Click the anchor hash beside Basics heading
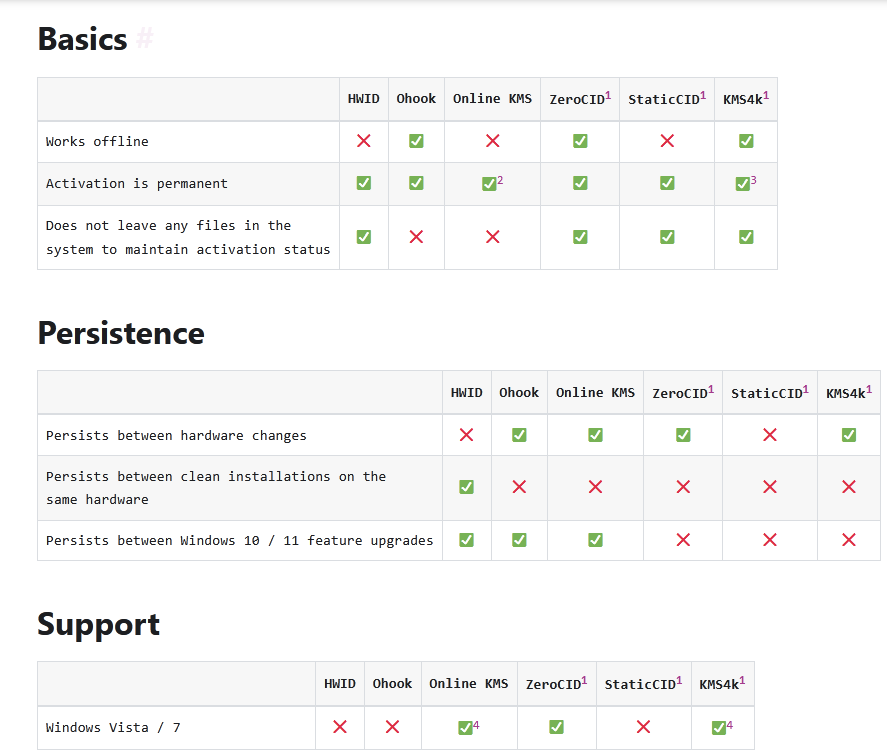 (145, 40)
